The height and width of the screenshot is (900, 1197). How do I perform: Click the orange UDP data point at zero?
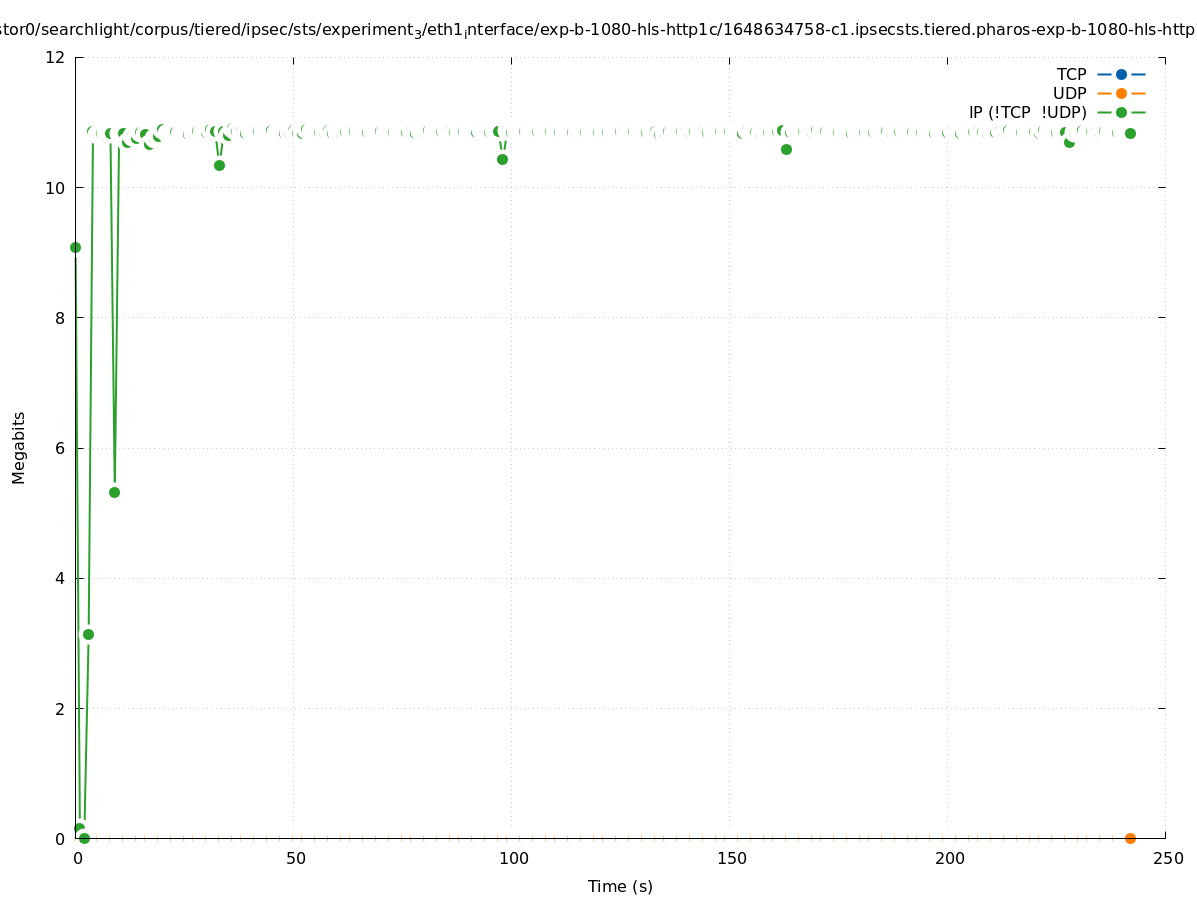click(x=1130, y=838)
